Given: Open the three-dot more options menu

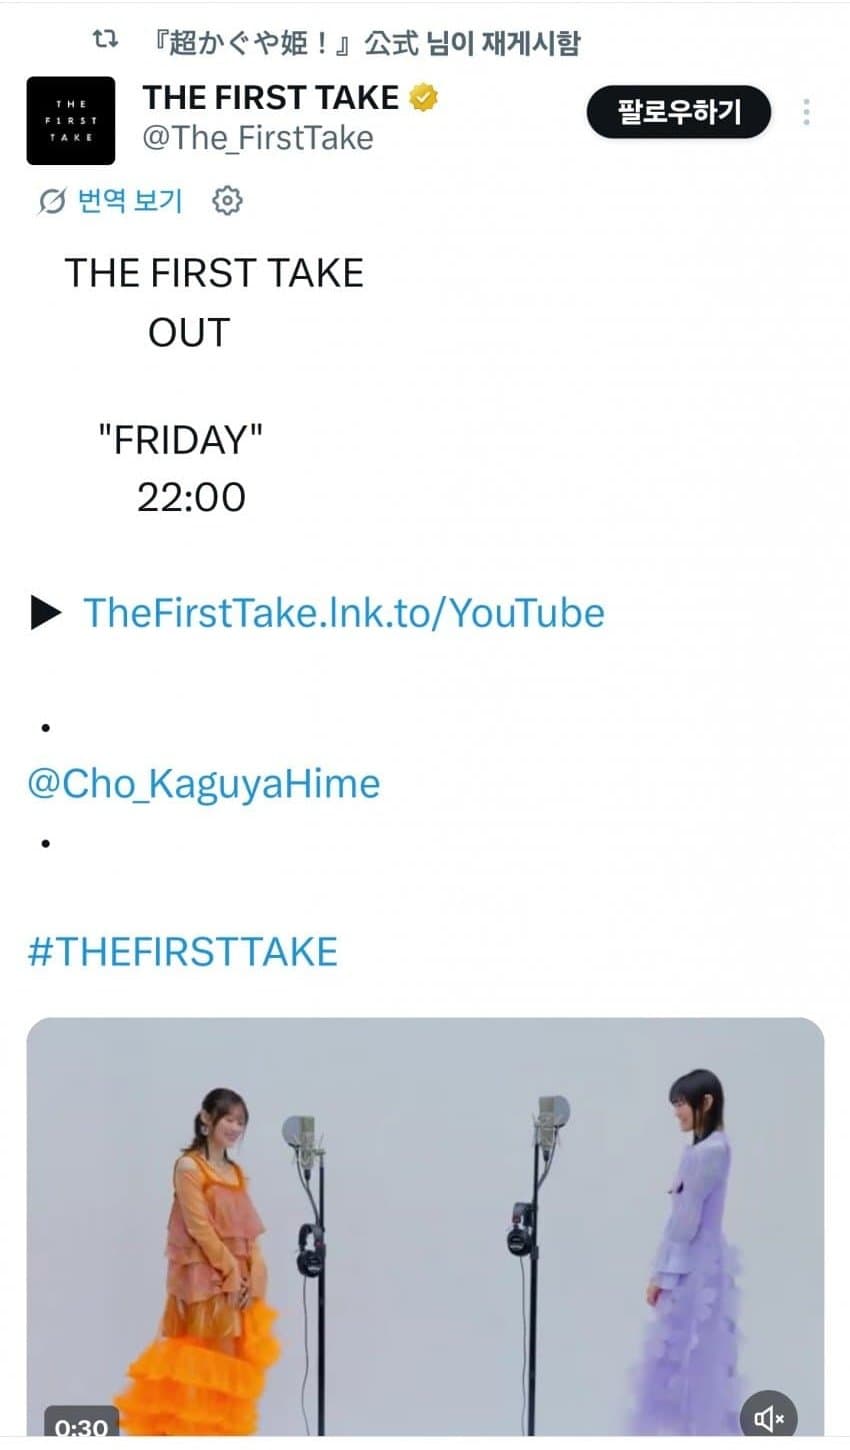Looking at the screenshot, I should 806,112.
